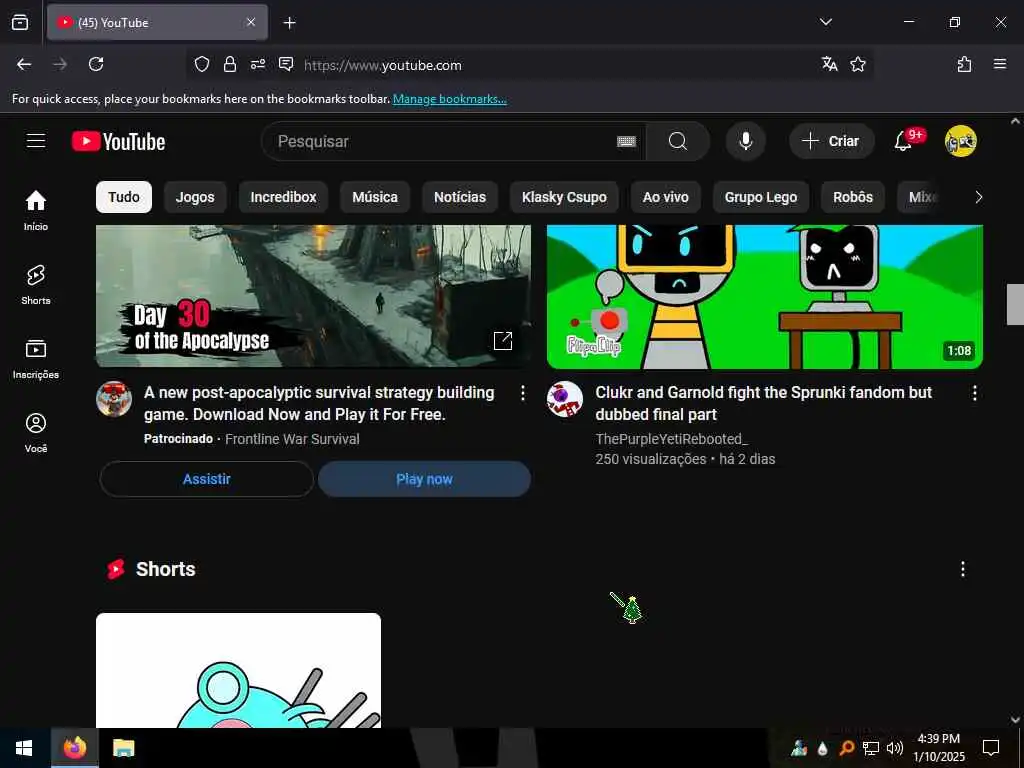Screen dimensions: 1024x768
Task: Open Day 30 of the Apocalypse thumbnail
Action: [313, 296]
